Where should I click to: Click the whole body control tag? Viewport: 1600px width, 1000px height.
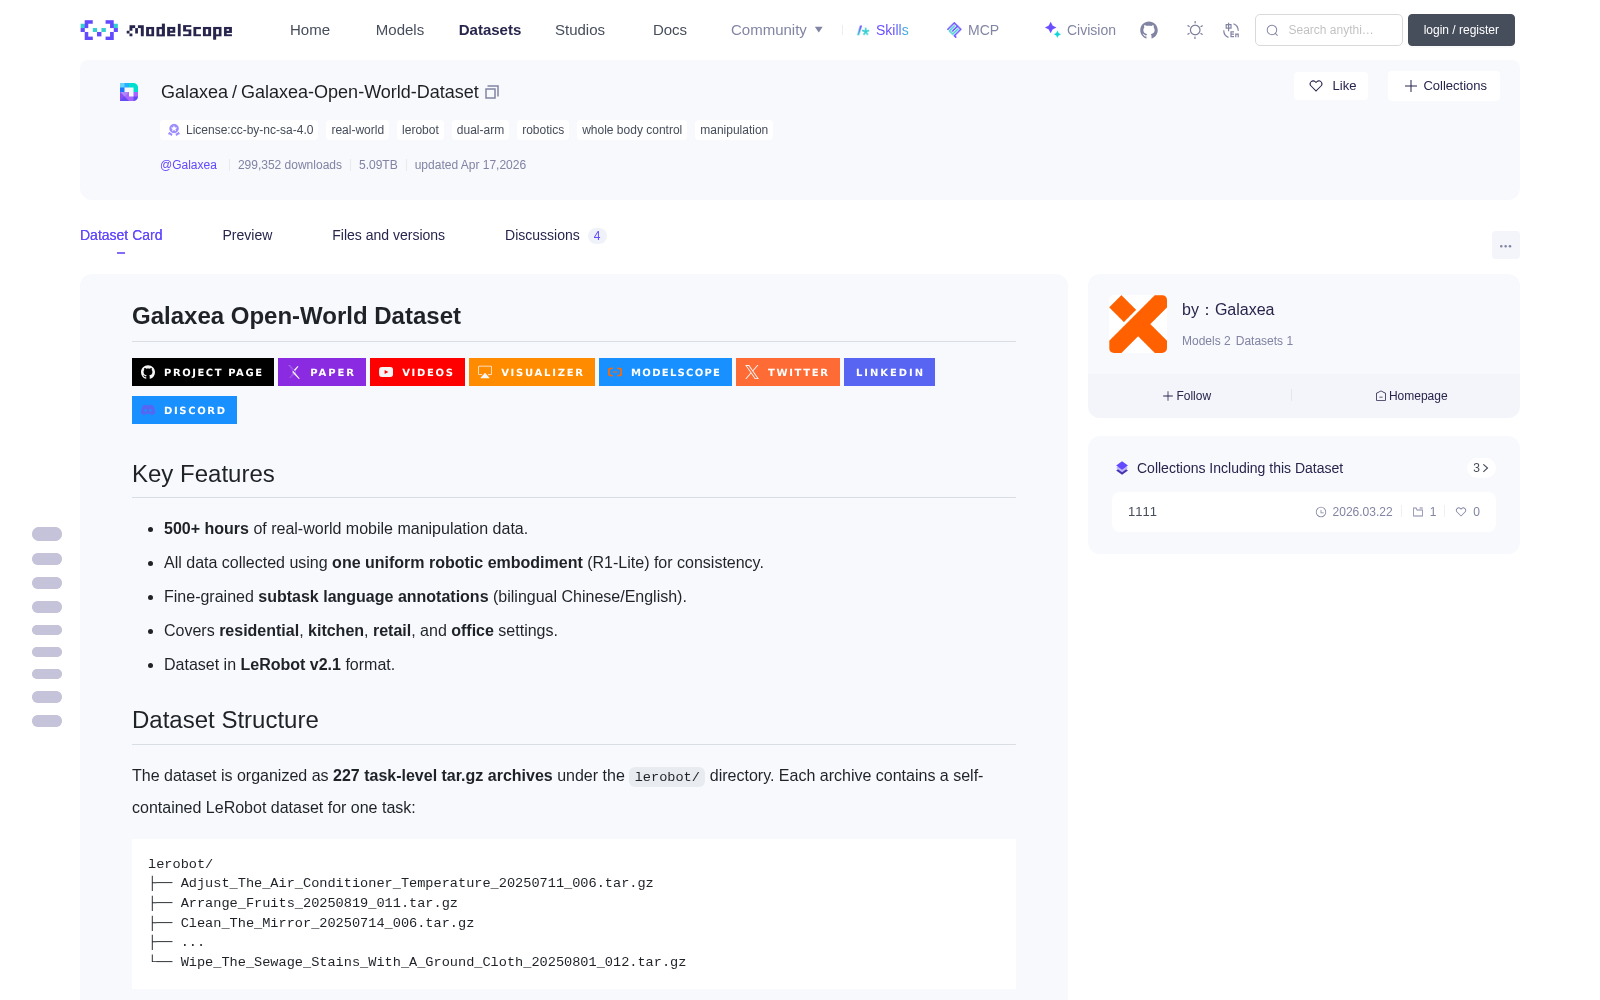632,130
